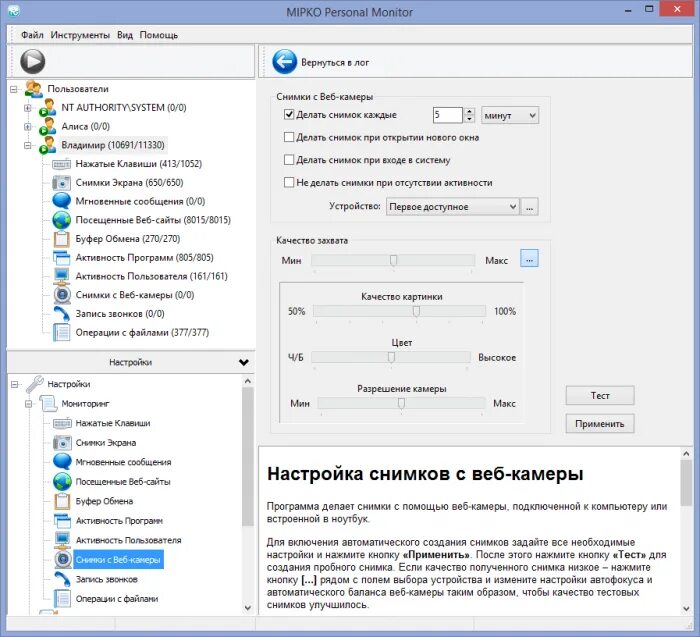Click phone icon beside Запись звонков (0/0)
This screenshot has width=700, height=637.
(62, 314)
